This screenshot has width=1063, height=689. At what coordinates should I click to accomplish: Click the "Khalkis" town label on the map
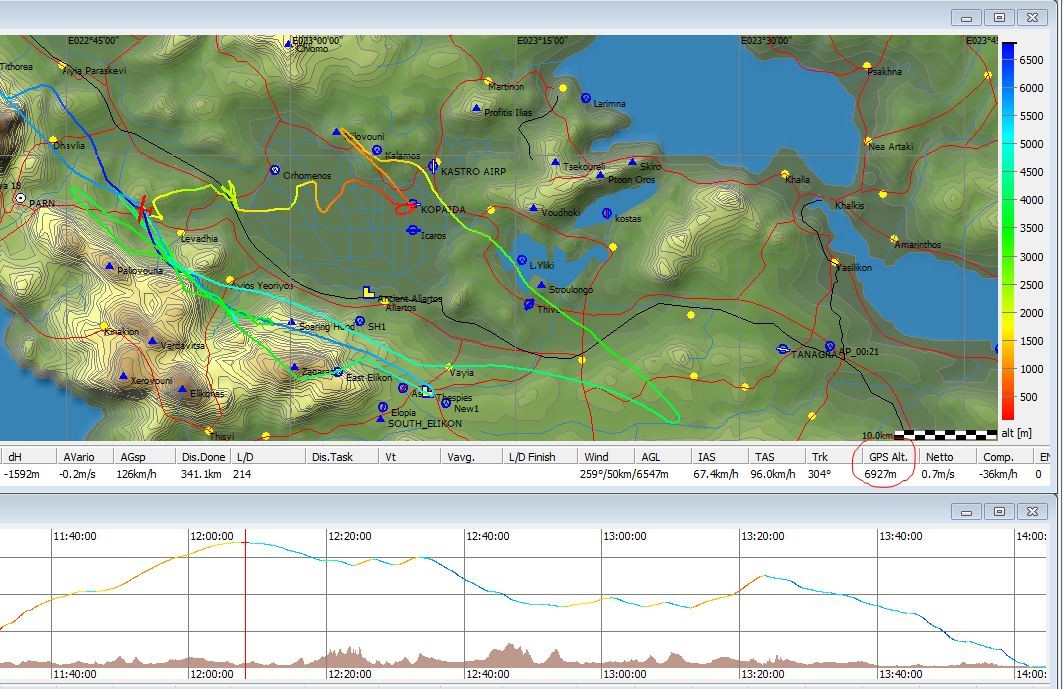tap(849, 205)
